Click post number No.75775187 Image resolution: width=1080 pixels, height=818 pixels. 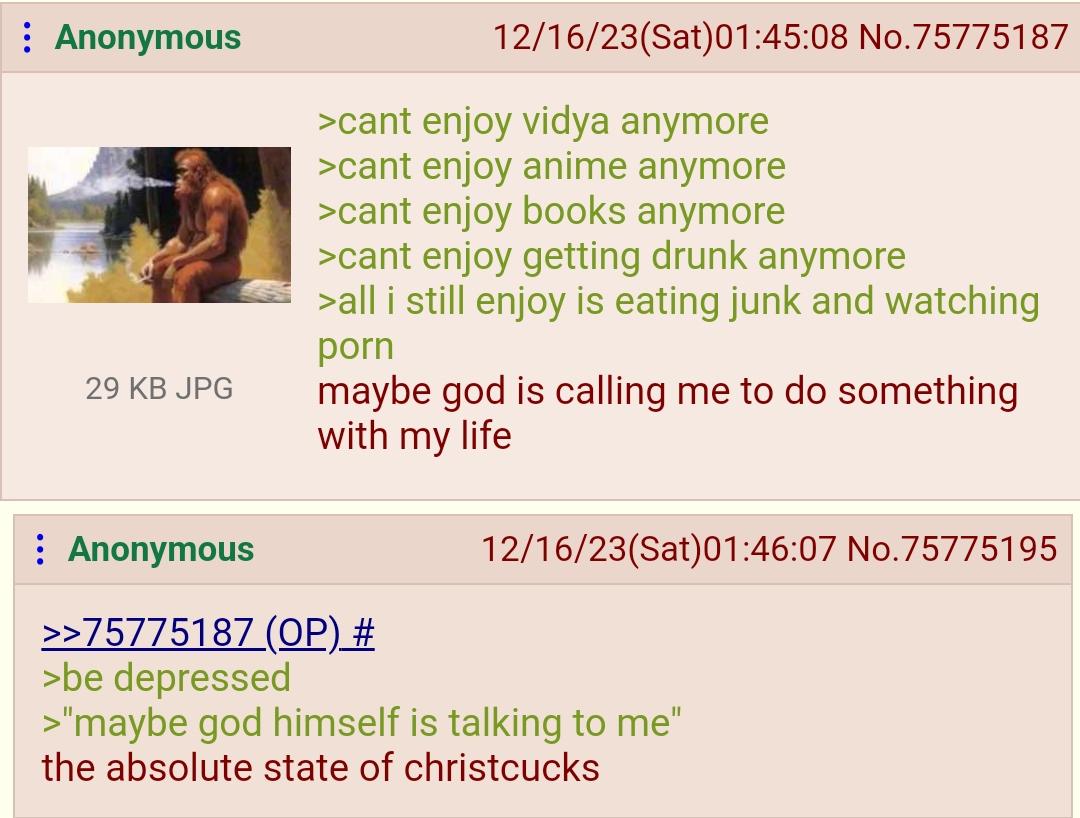pos(964,37)
